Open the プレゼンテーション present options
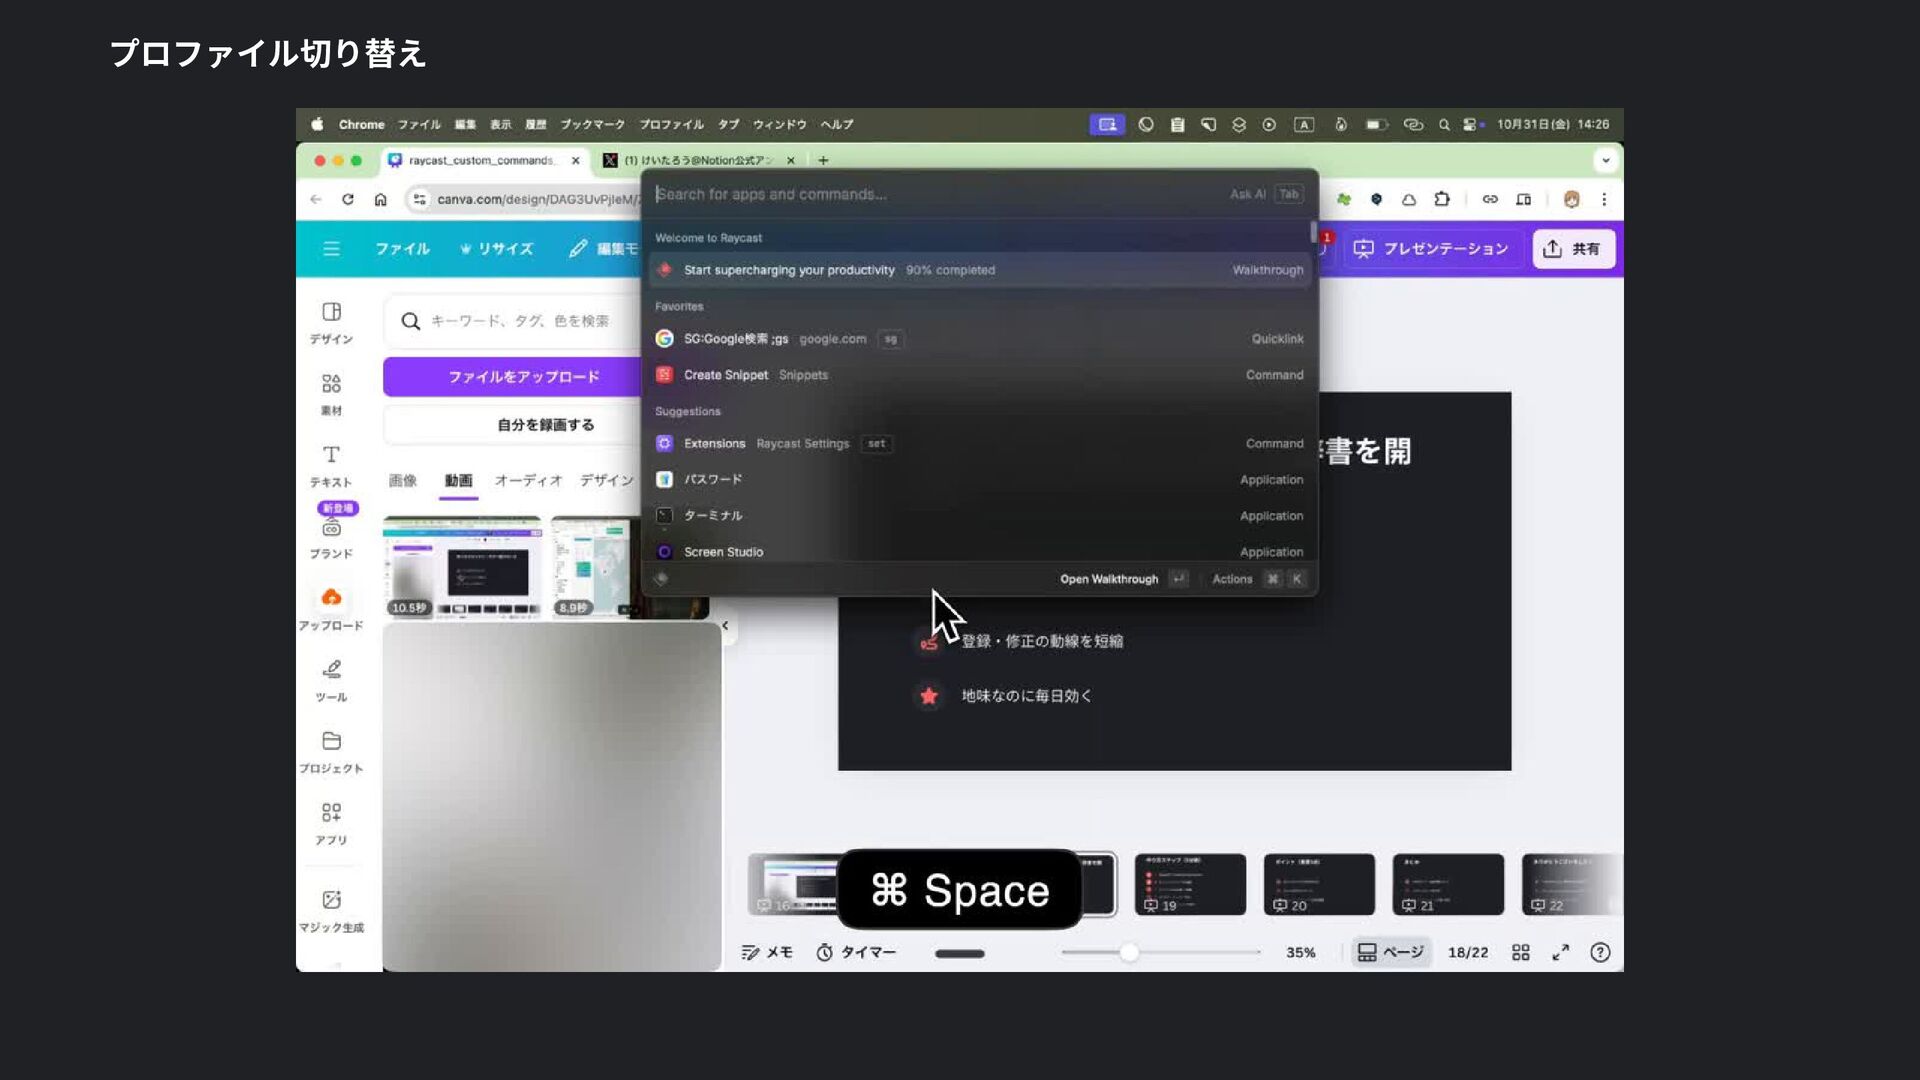The width and height of the screenshot is (1920, 1080). (x=1431, y=249)
